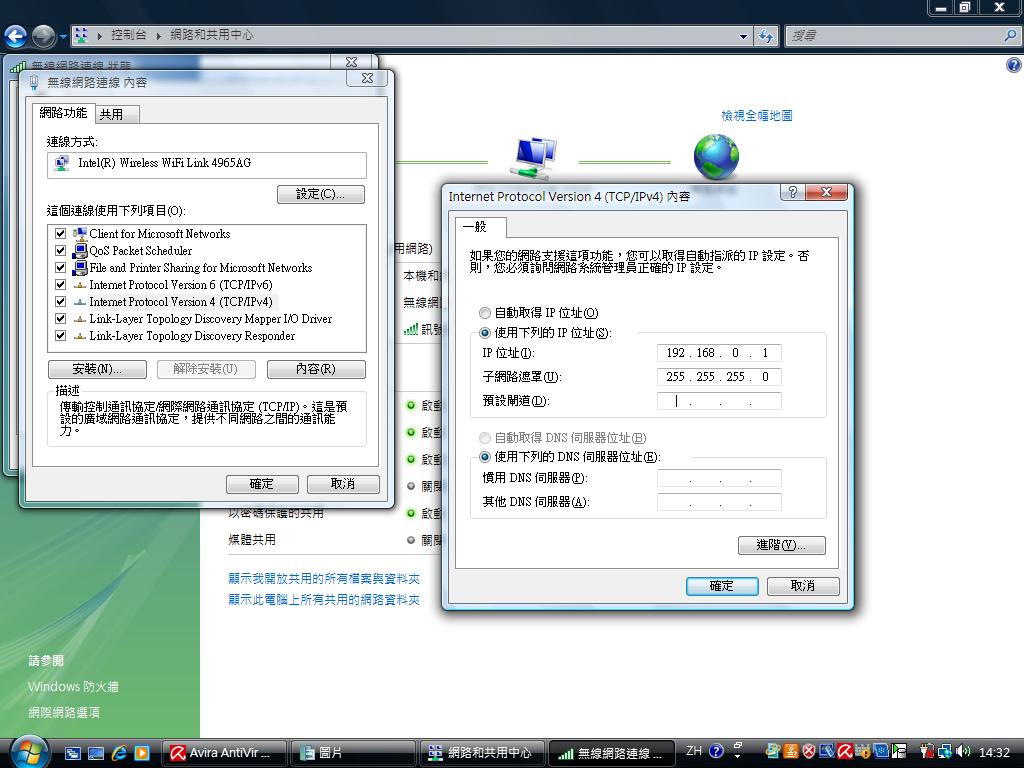Click the back navigation arrow in Control Panel
Viewport: 1024px width, 768px height.
pos(17,36)
